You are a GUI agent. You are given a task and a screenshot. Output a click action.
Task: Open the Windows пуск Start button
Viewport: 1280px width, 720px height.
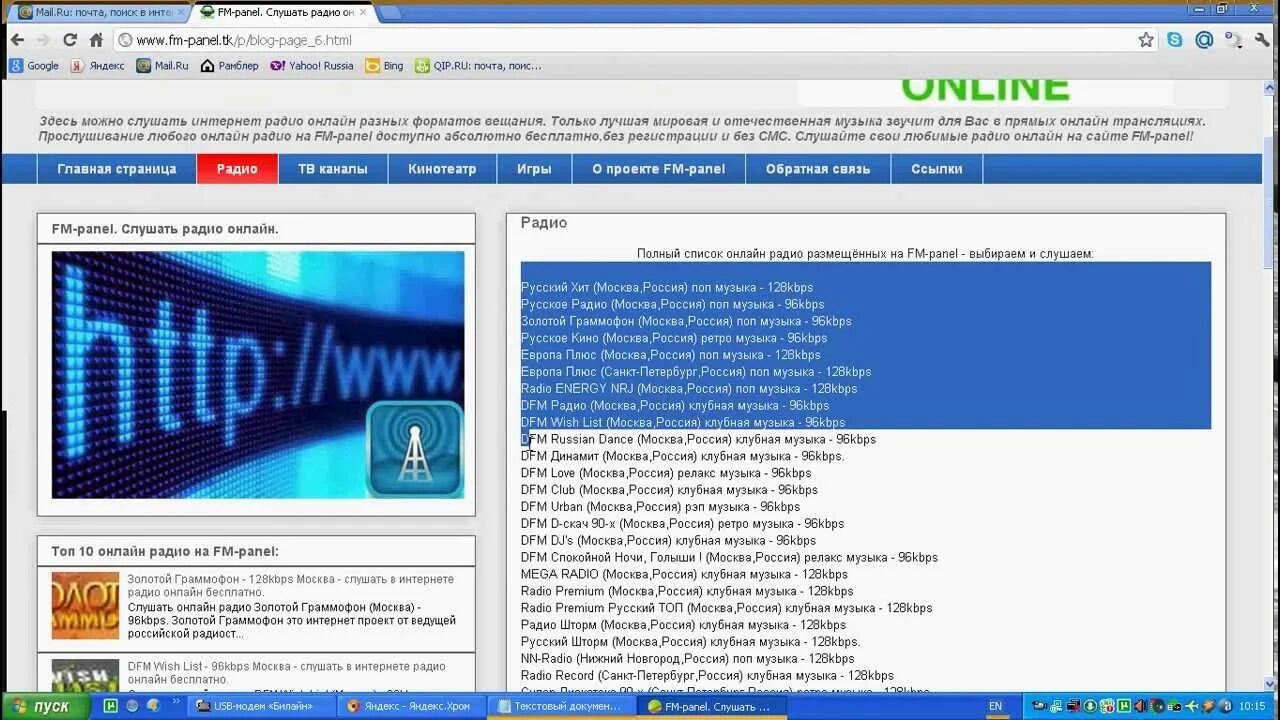45,706
